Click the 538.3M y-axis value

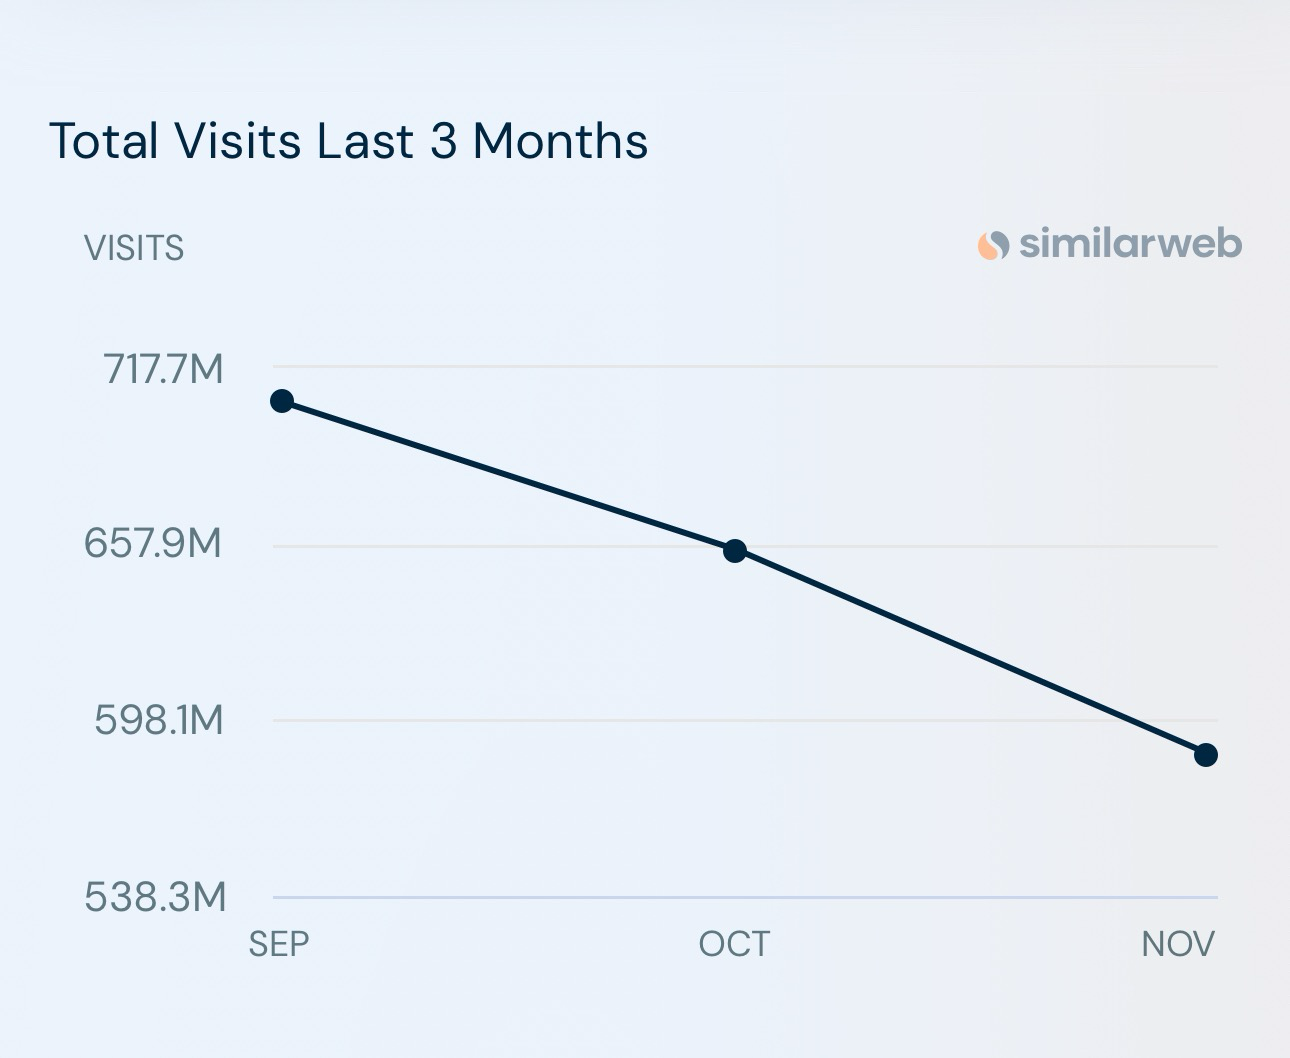[155, 897]
